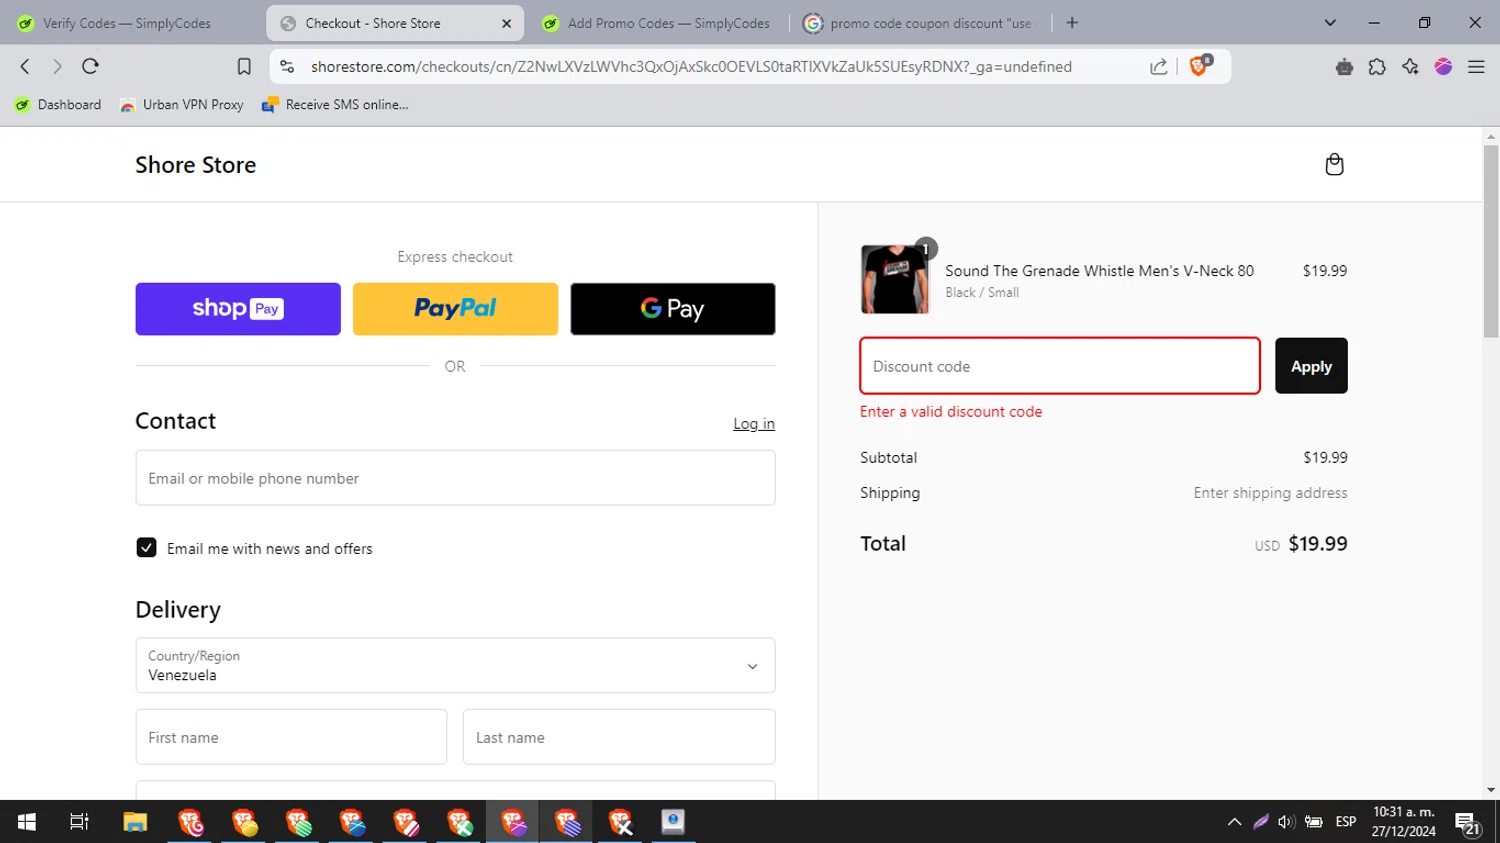Switch to Add Promo Codes tab
1500x843 pixels.
pyautogui.click(x=655, y=23)
